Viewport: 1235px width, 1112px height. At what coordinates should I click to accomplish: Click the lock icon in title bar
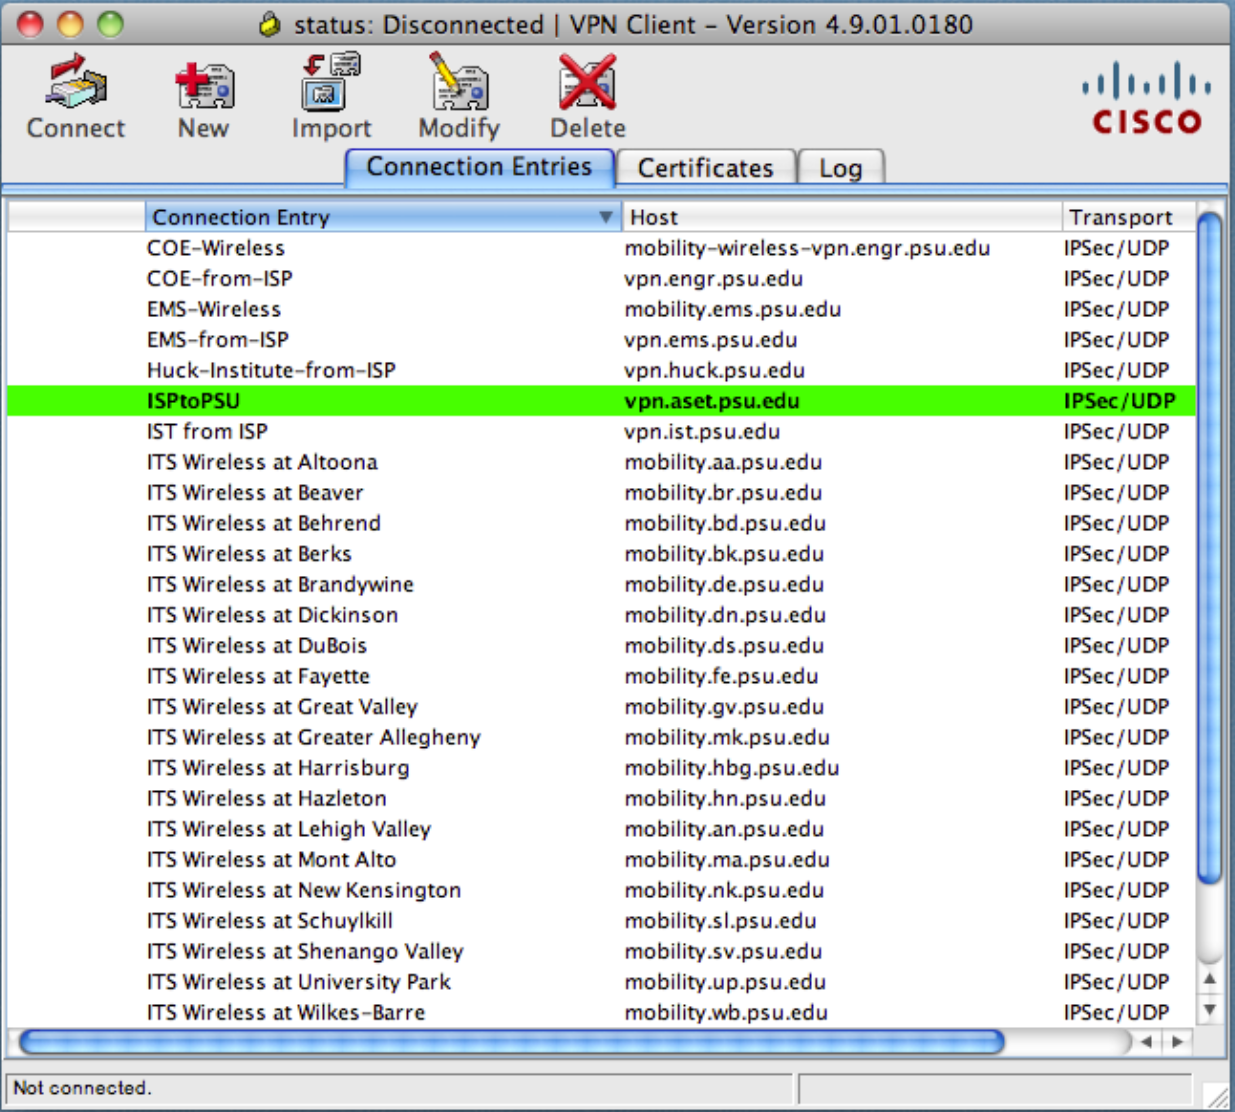[x=269, y=24]
